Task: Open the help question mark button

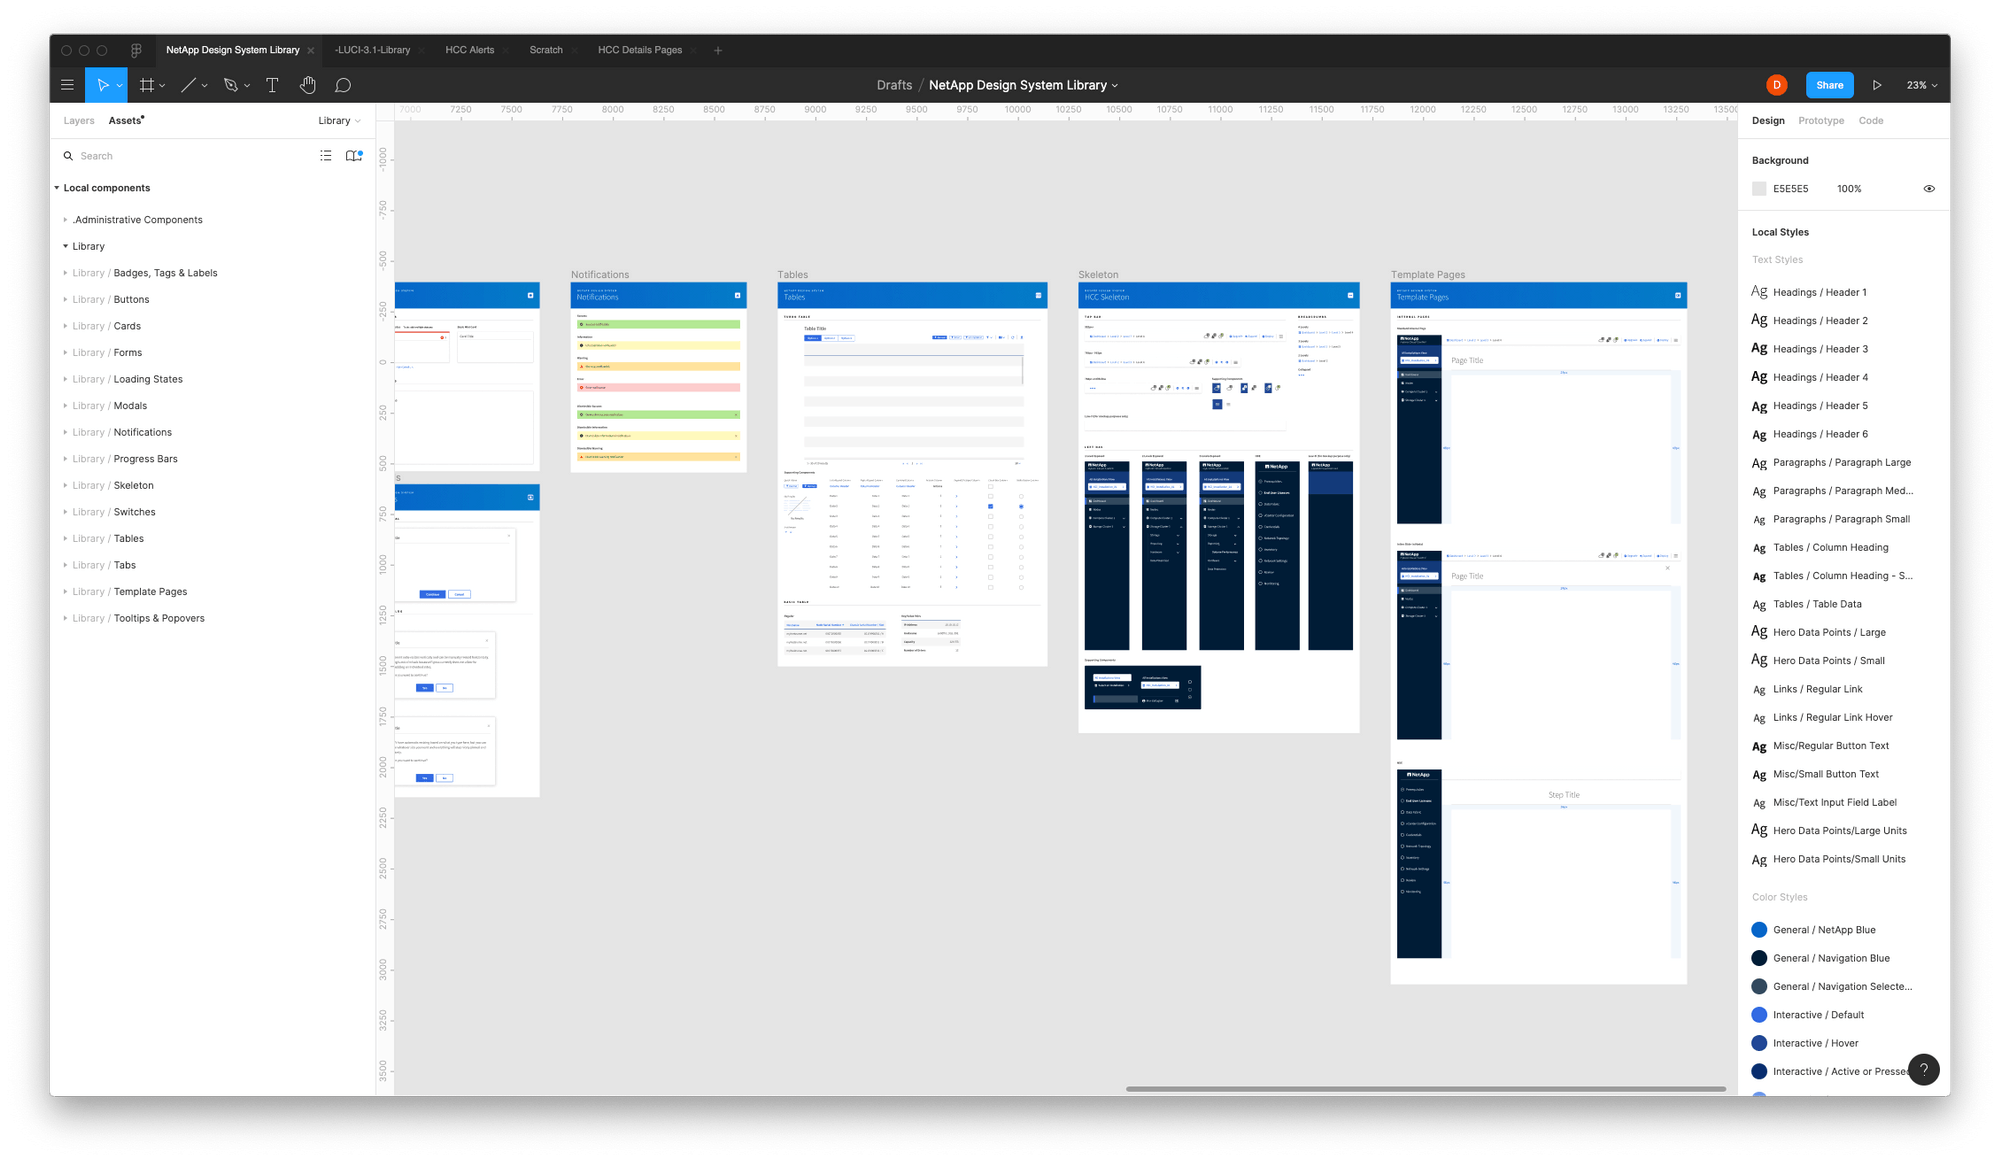Action: click(x=1923, y=1069)
